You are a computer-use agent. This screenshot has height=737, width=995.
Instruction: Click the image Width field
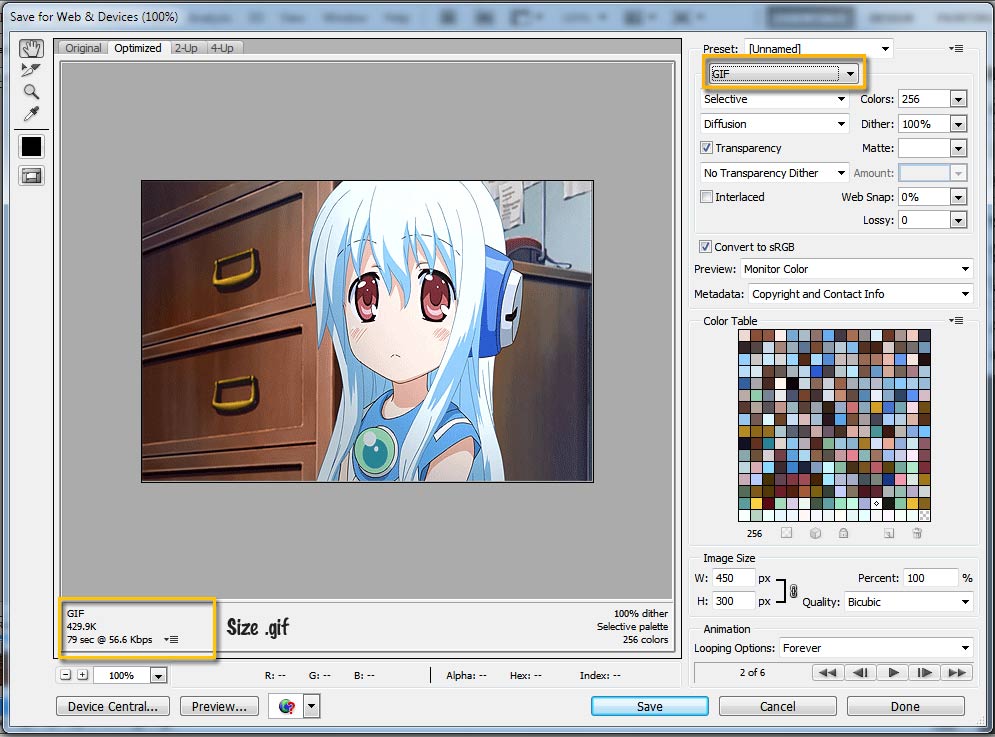(734, 578)
